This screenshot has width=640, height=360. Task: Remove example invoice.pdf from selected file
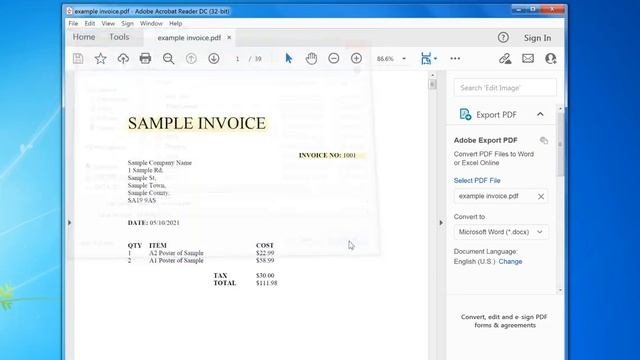click(541, 196)
